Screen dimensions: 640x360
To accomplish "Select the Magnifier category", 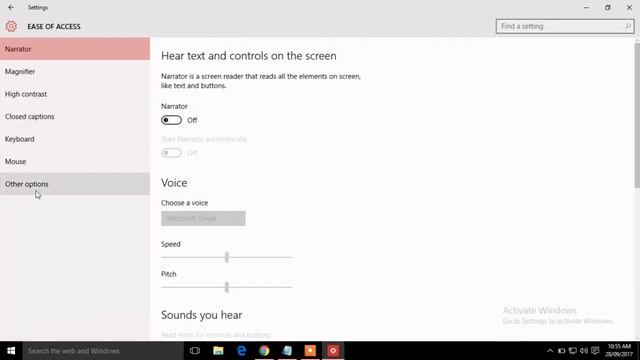I will click(75, 71).
